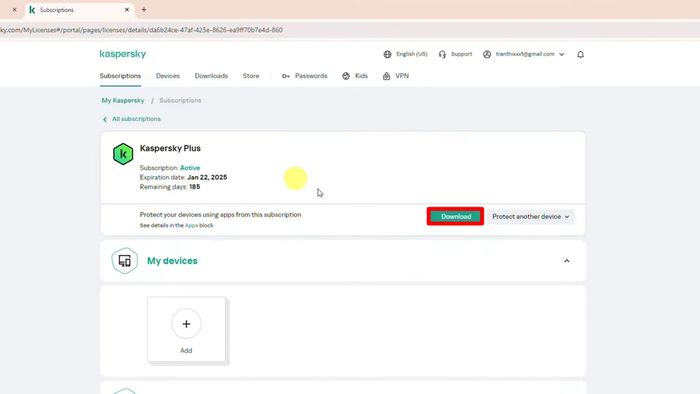Close the Subscriptions browser tab
The width and height of the screenshot is (700, 394).
pos(127,9)
